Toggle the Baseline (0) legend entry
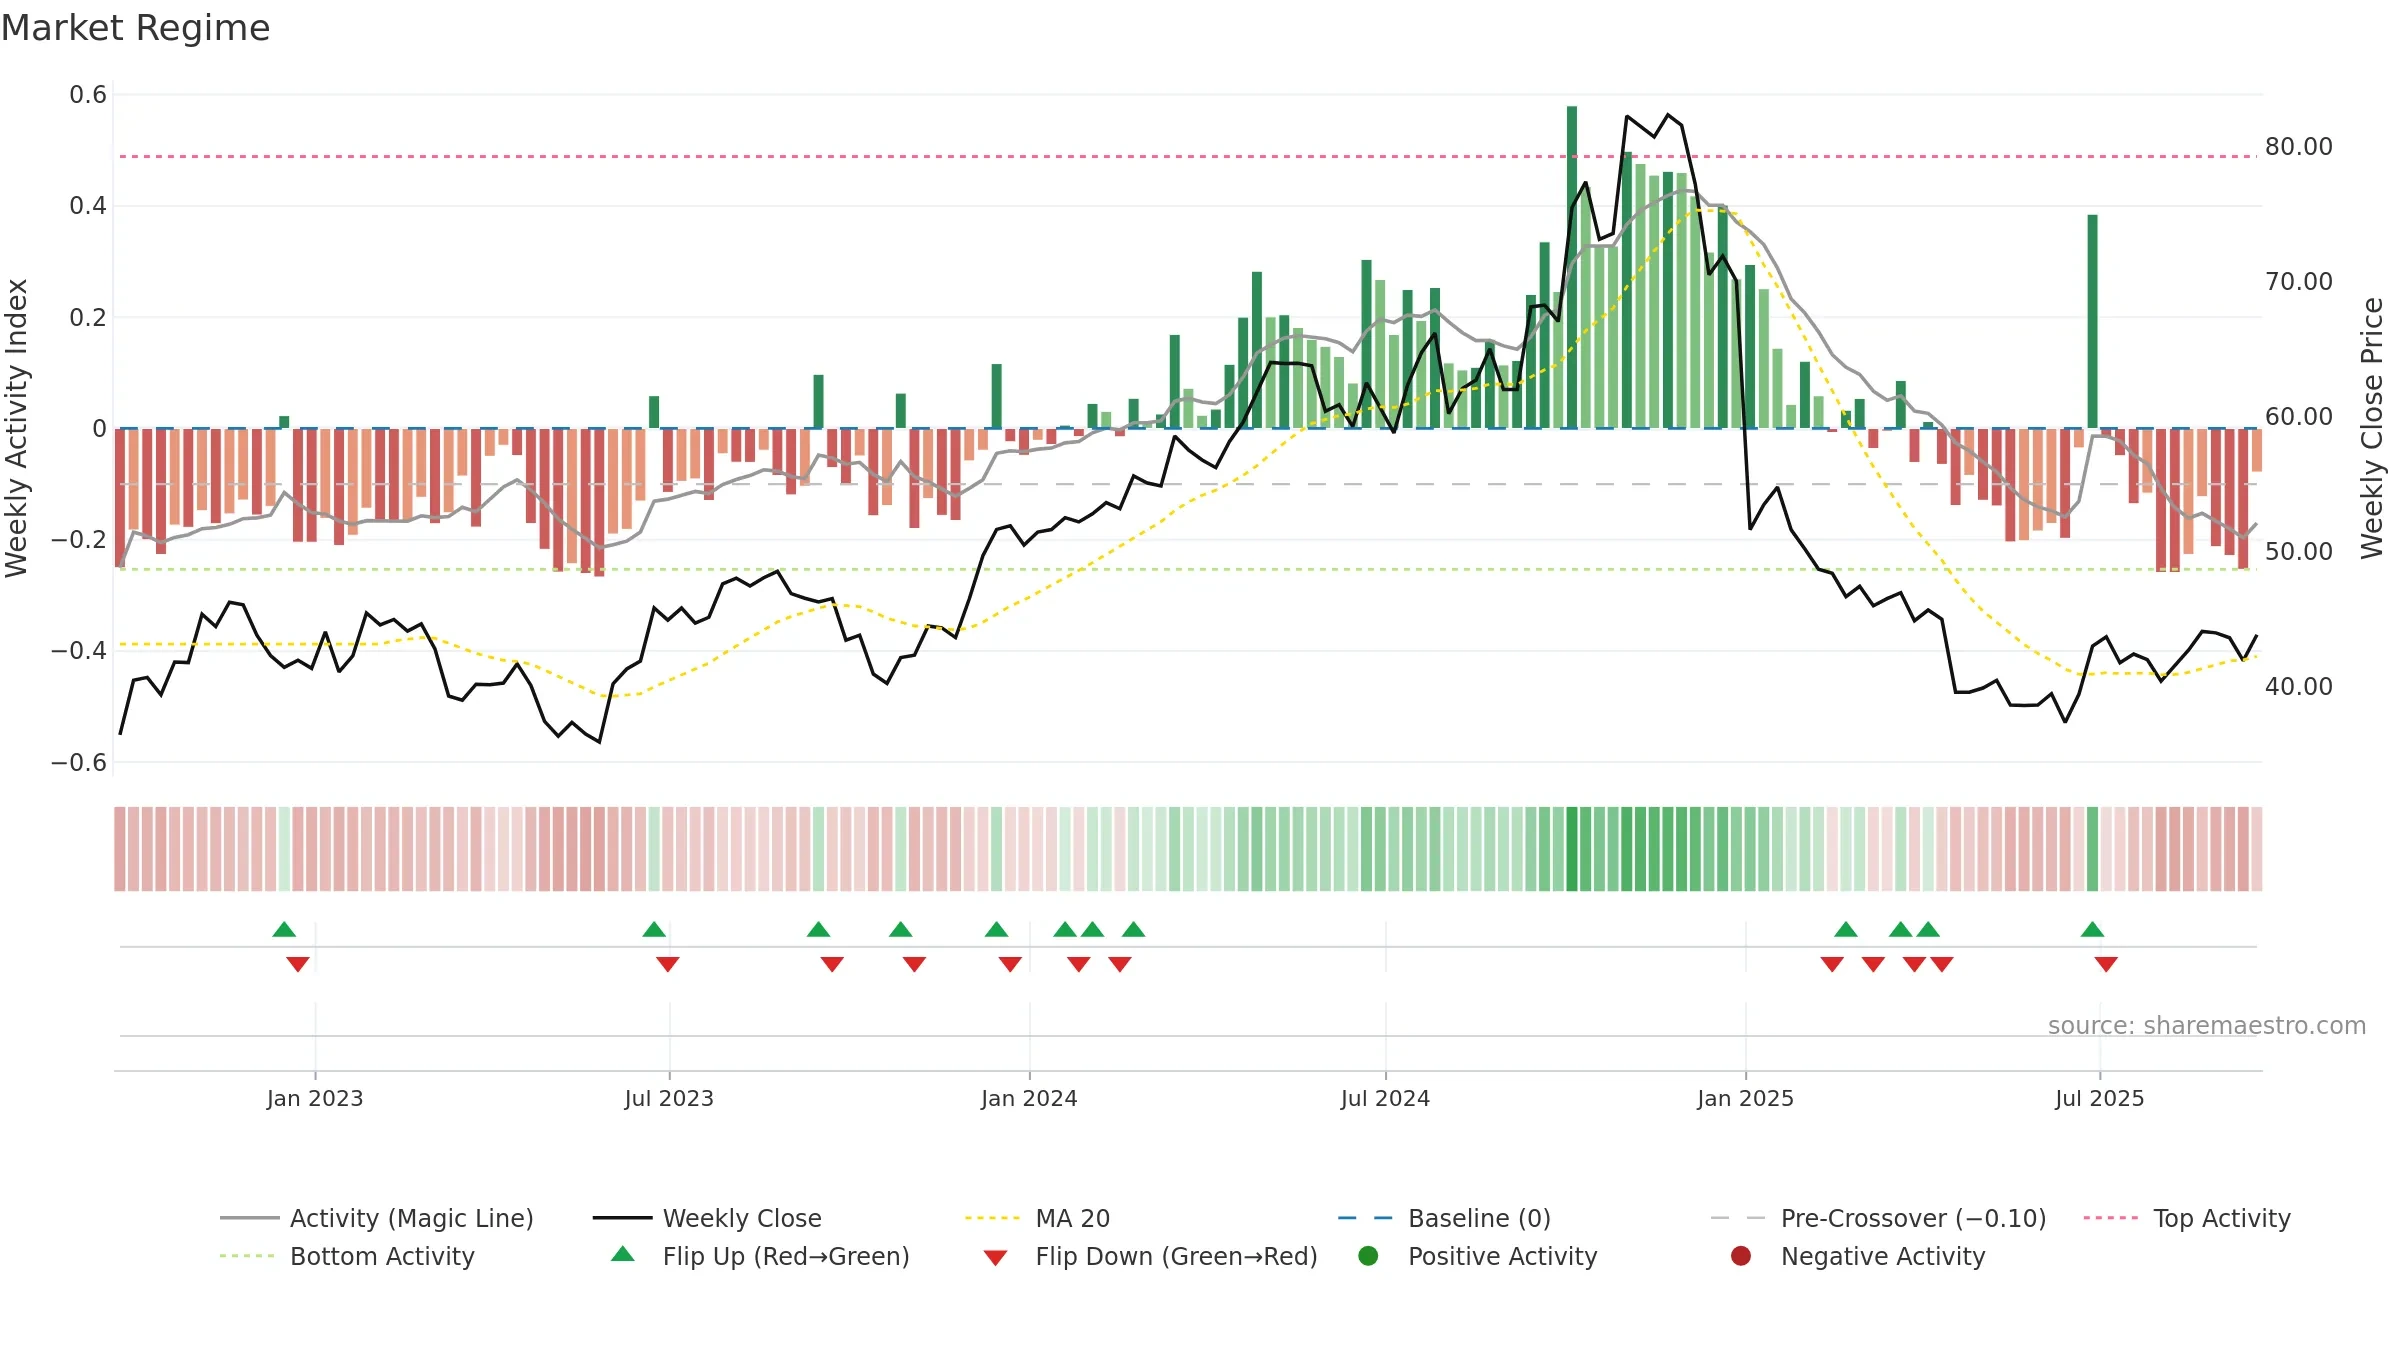The image size is (2400, 1350). coord(1444,1218)
